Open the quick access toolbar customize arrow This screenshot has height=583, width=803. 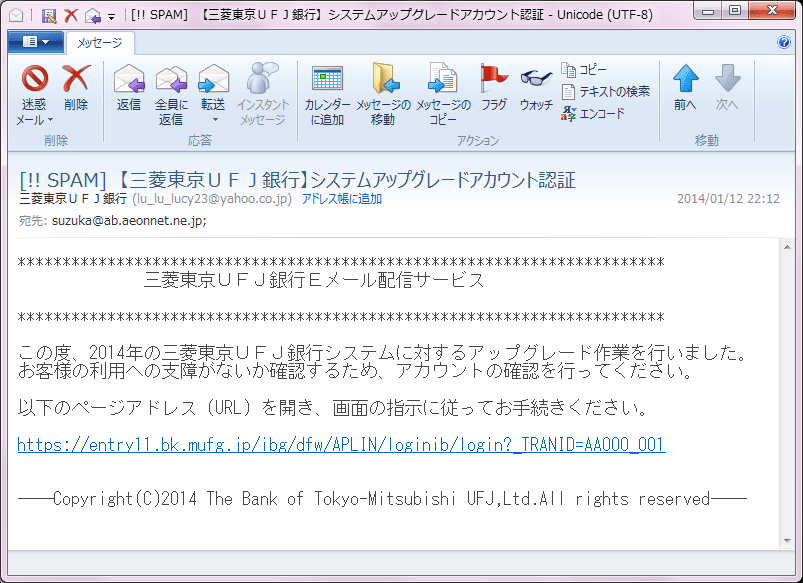[112, 16]
